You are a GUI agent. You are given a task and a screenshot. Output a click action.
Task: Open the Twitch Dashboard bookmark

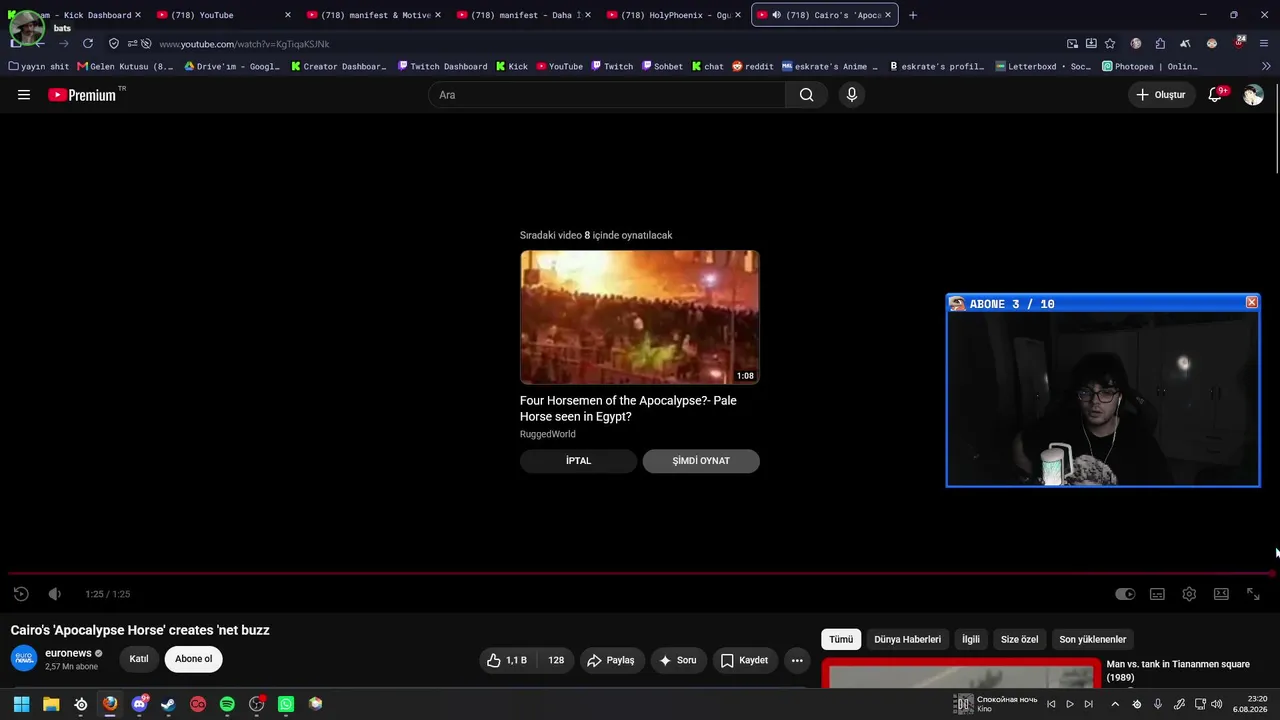click(442, 67)
